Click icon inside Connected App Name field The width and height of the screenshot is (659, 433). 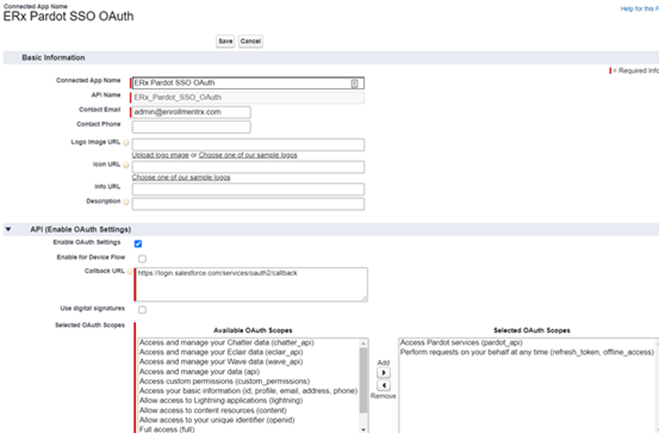[x=355, y=83]
